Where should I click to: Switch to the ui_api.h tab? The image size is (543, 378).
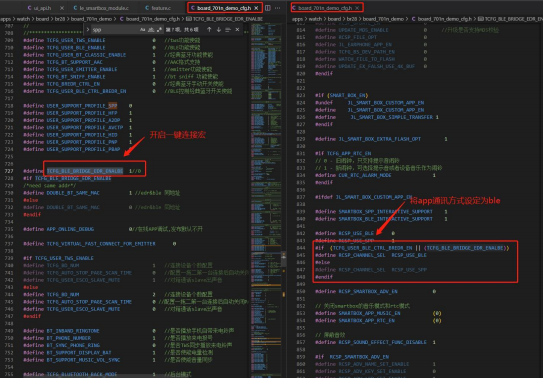(45, 8)
